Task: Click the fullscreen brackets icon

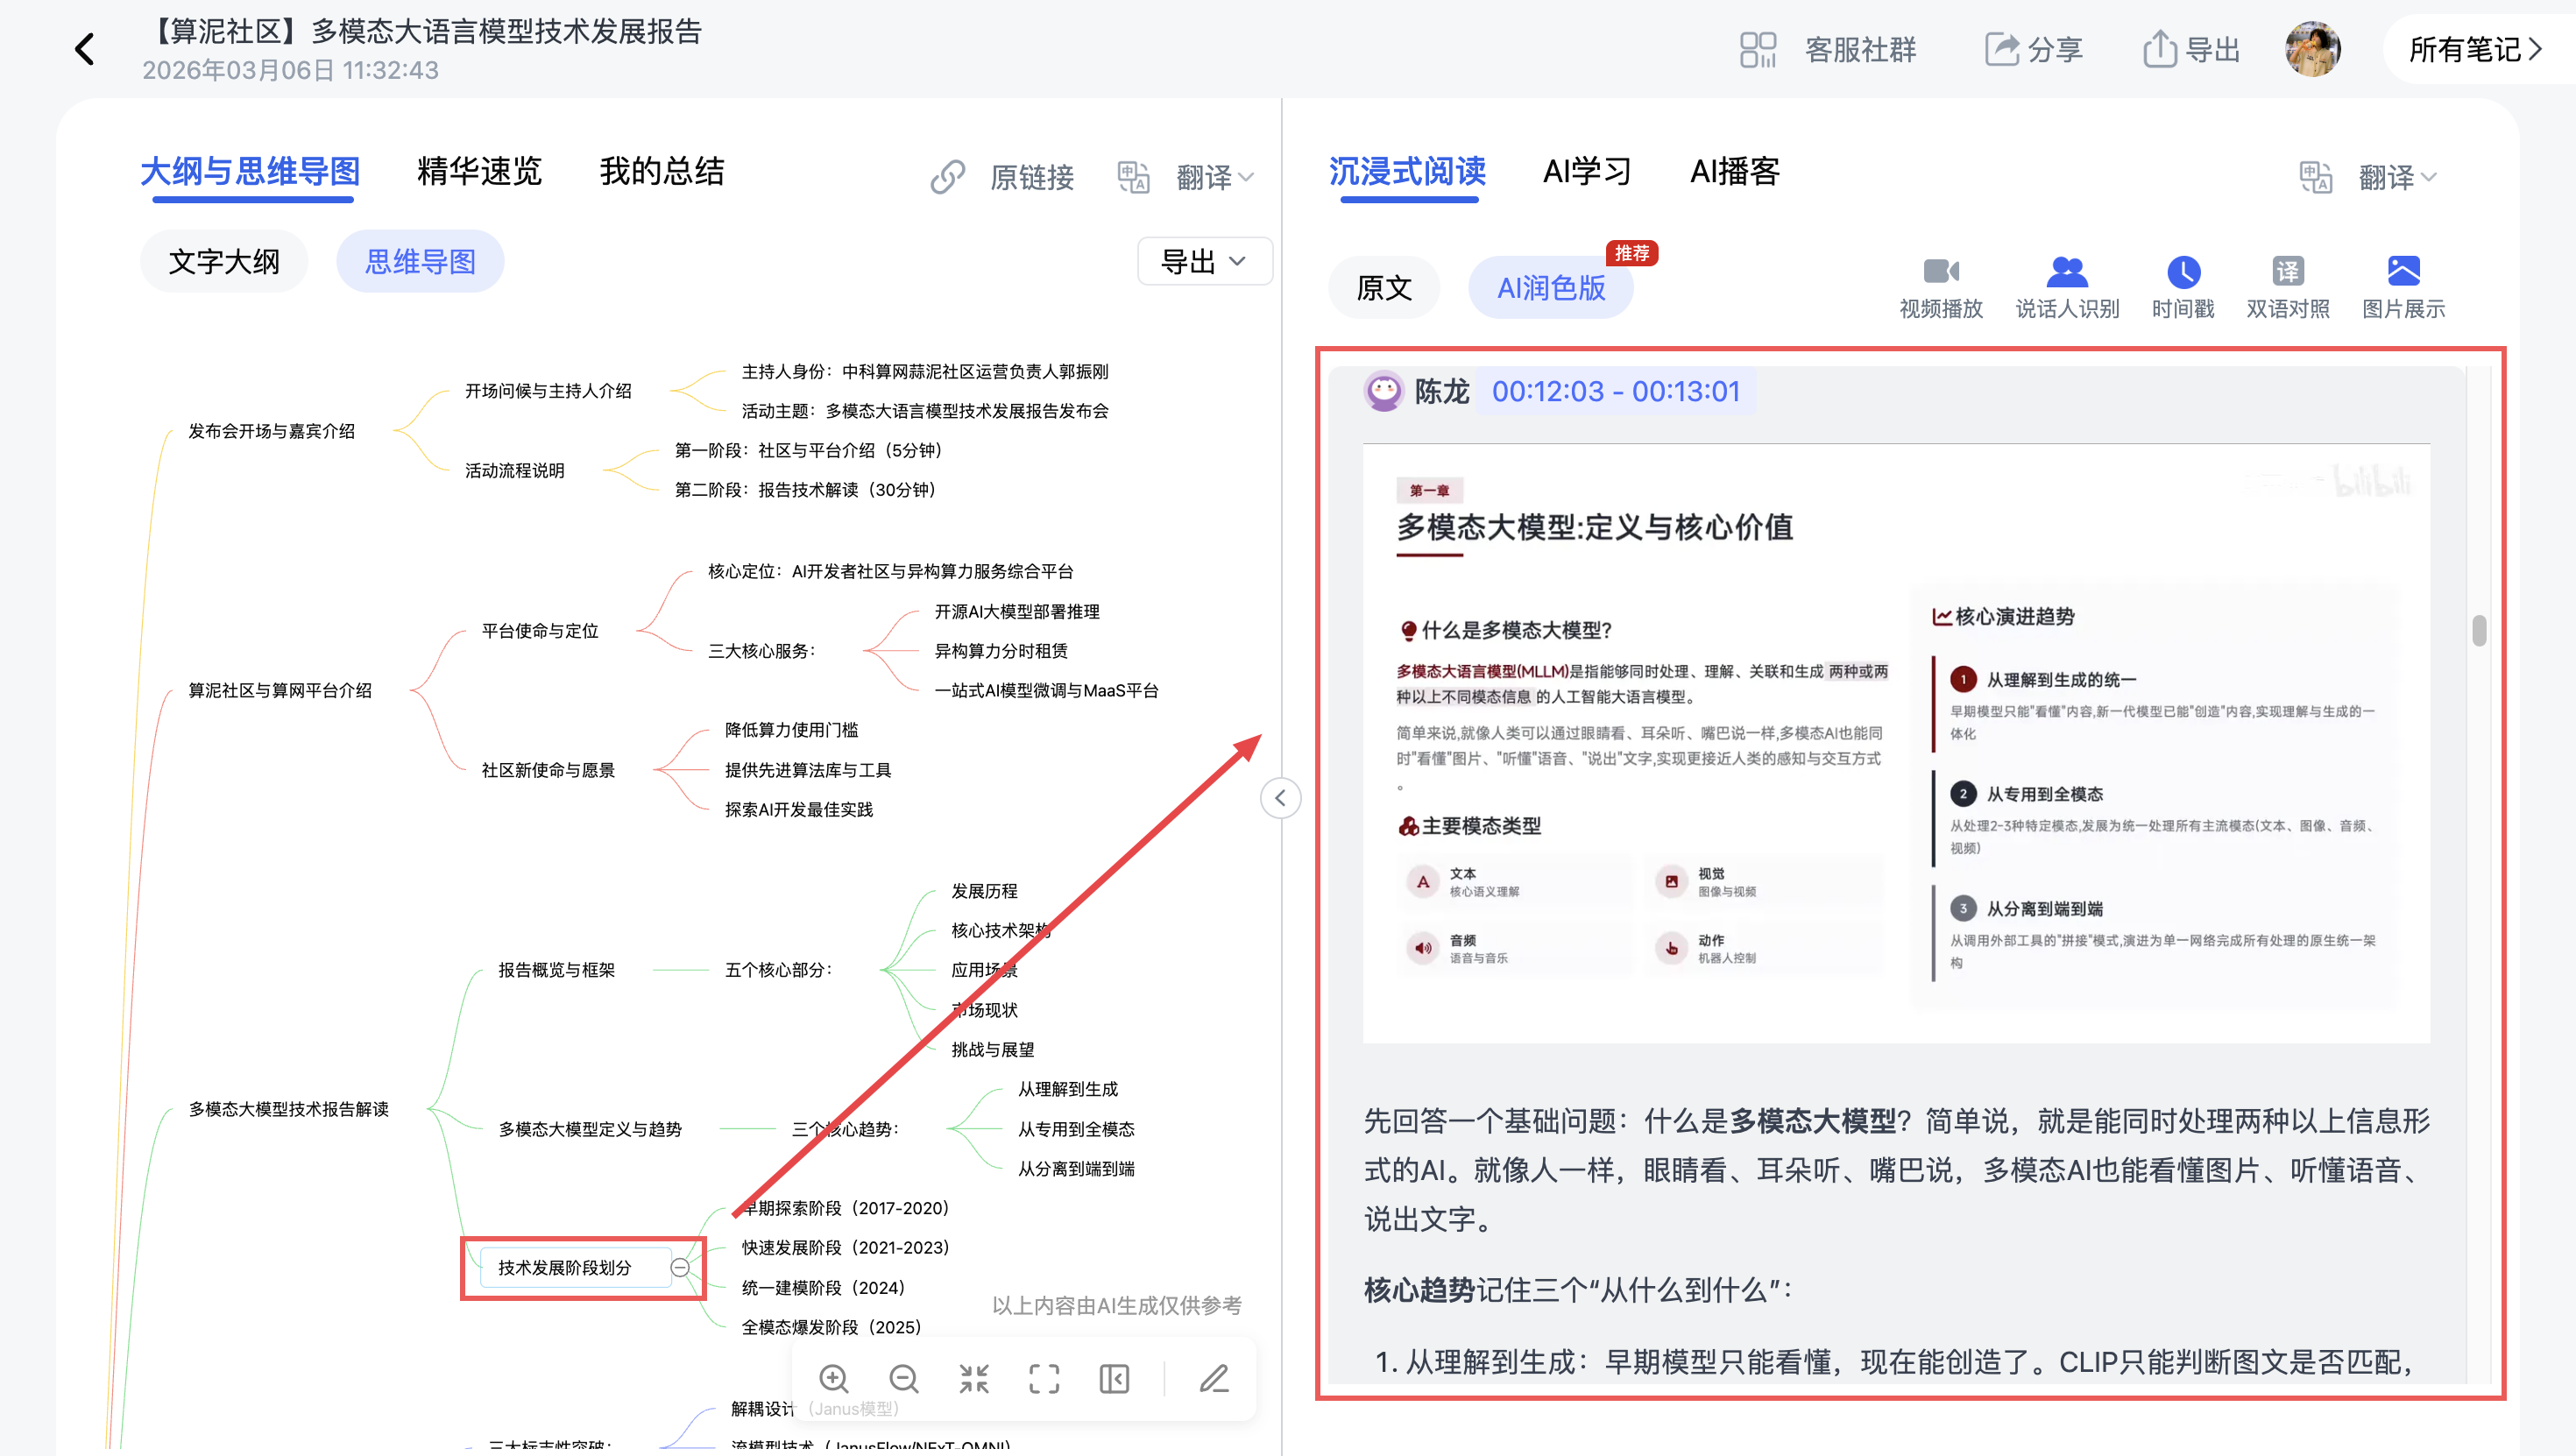Action: point(1044,1379)
